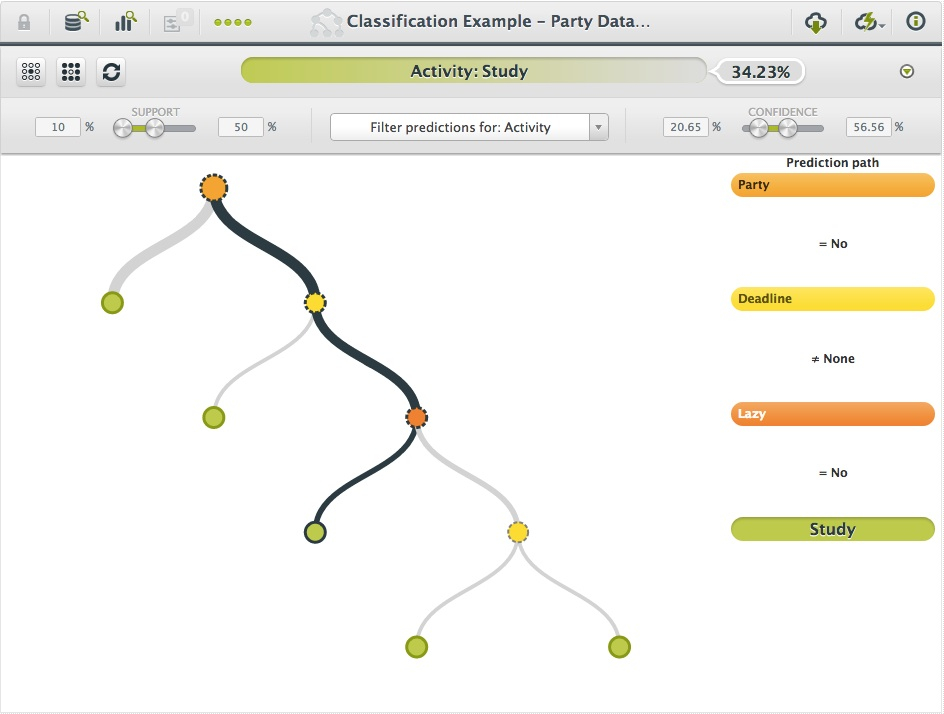Click the cloud download model icon

tap(816, 21)
